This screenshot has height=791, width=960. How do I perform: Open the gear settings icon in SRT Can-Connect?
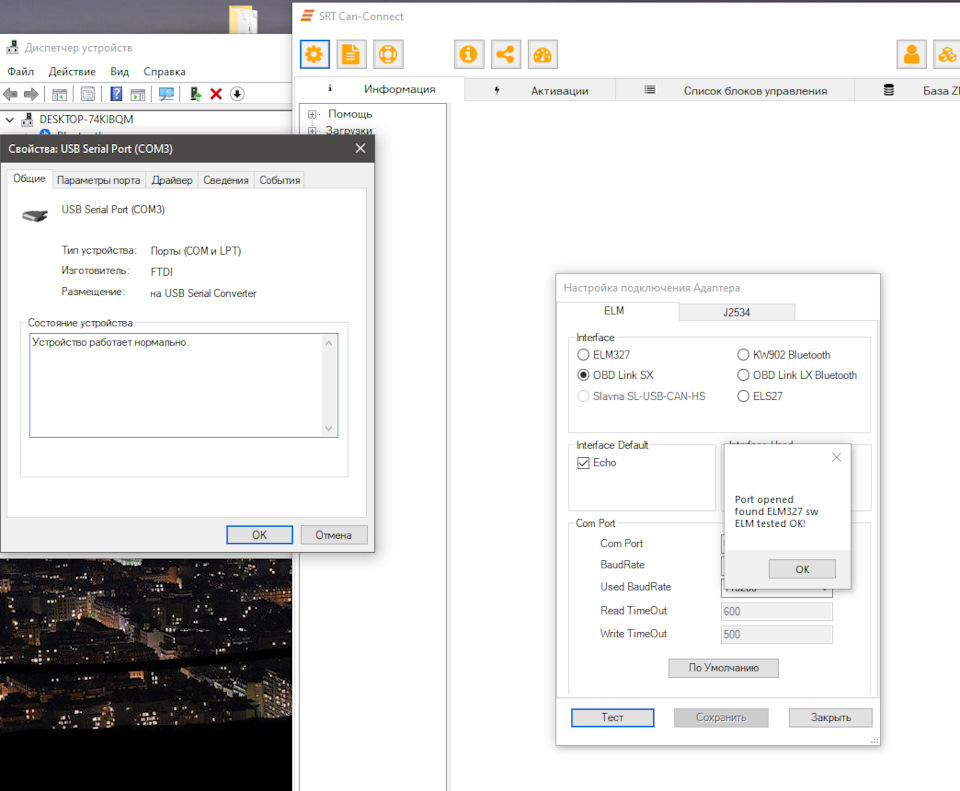(315, 54)
